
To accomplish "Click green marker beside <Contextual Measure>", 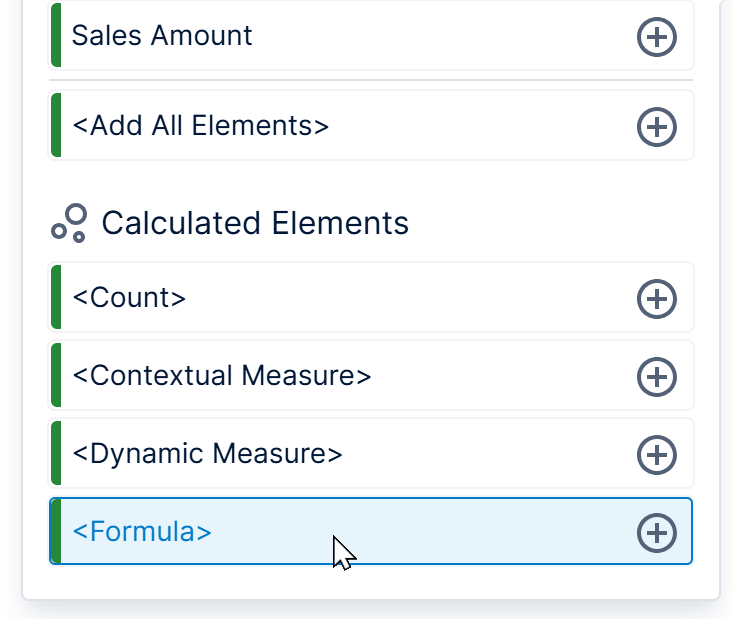I will 56,376.
